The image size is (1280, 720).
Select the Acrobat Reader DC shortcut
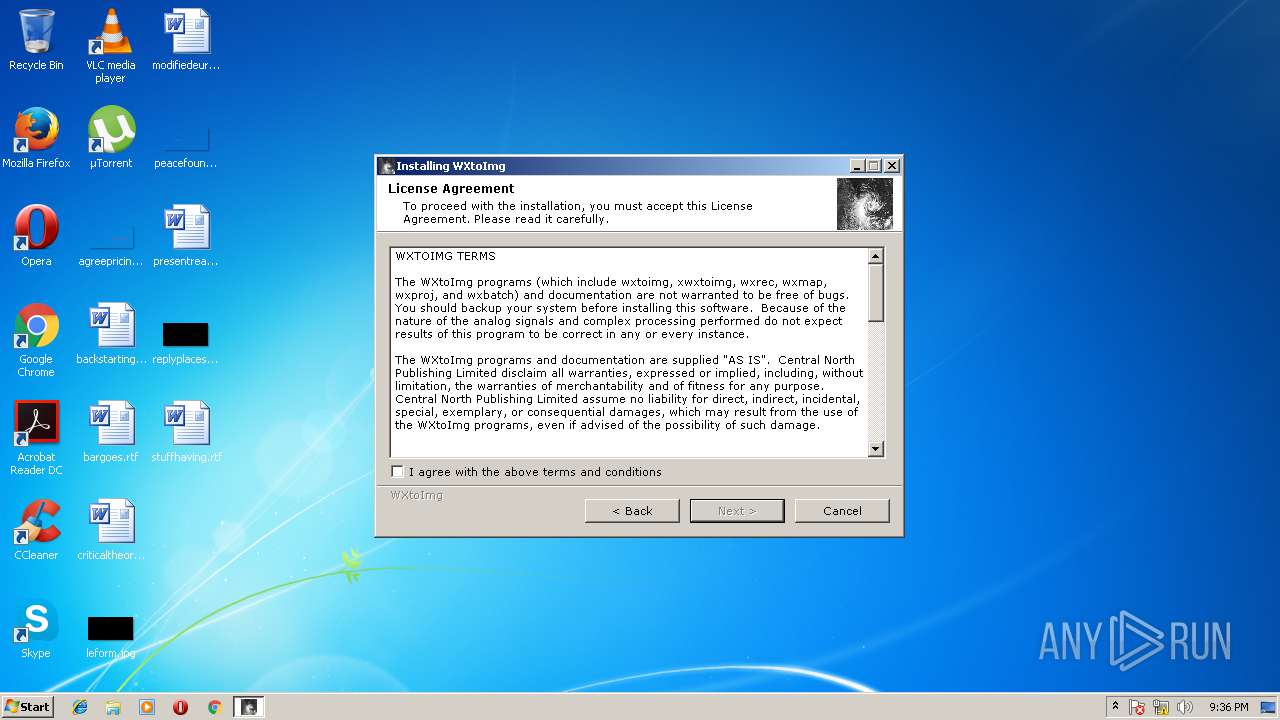tap(36, 438)
